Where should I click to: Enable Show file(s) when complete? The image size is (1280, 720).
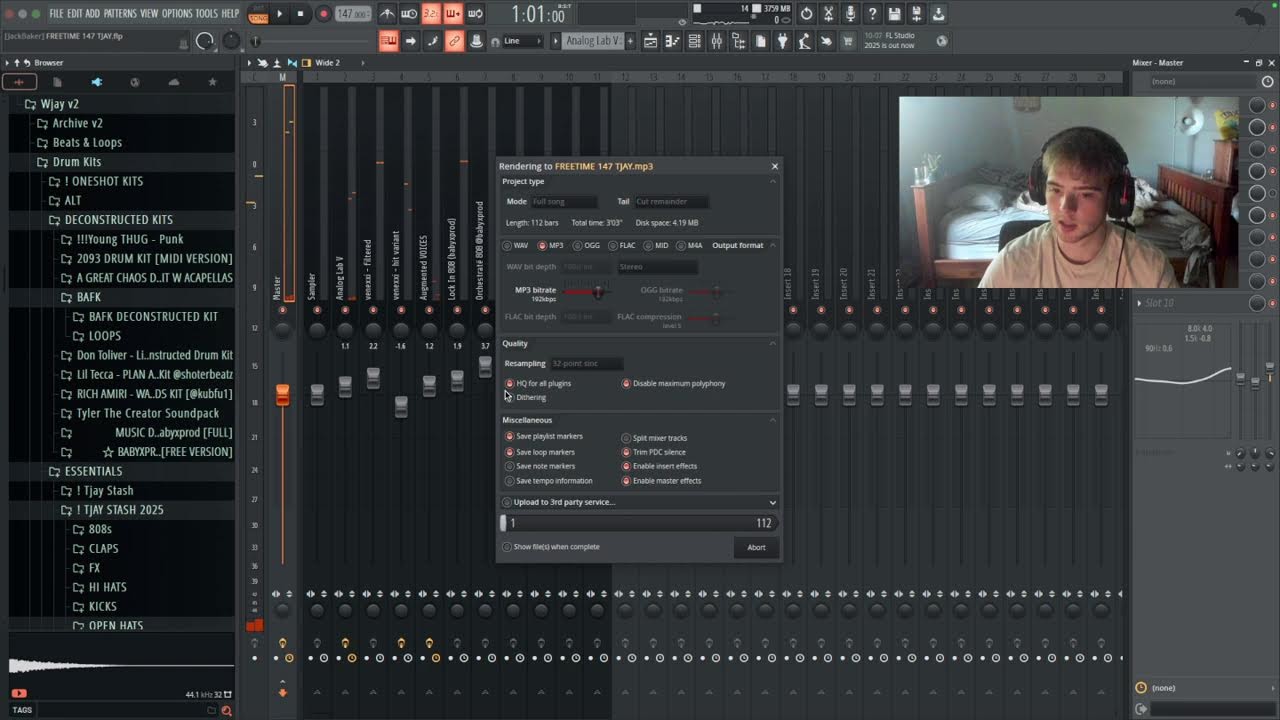coord(551,547)
